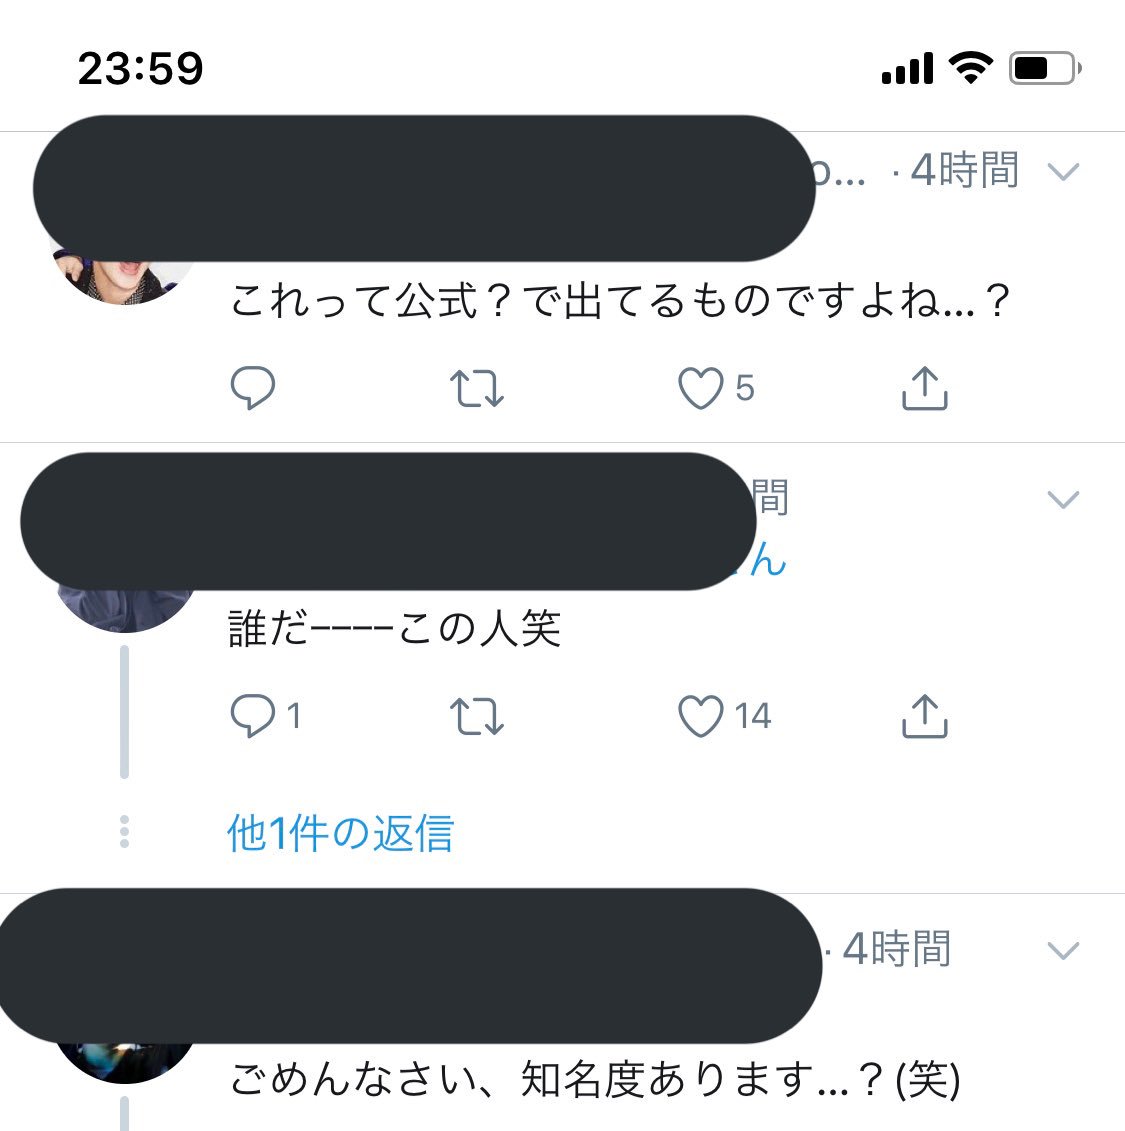Tap the blue replied-to mention link
This screenshot has width=1125, height=1131.
pyautogui.click(x=766, y=560)
